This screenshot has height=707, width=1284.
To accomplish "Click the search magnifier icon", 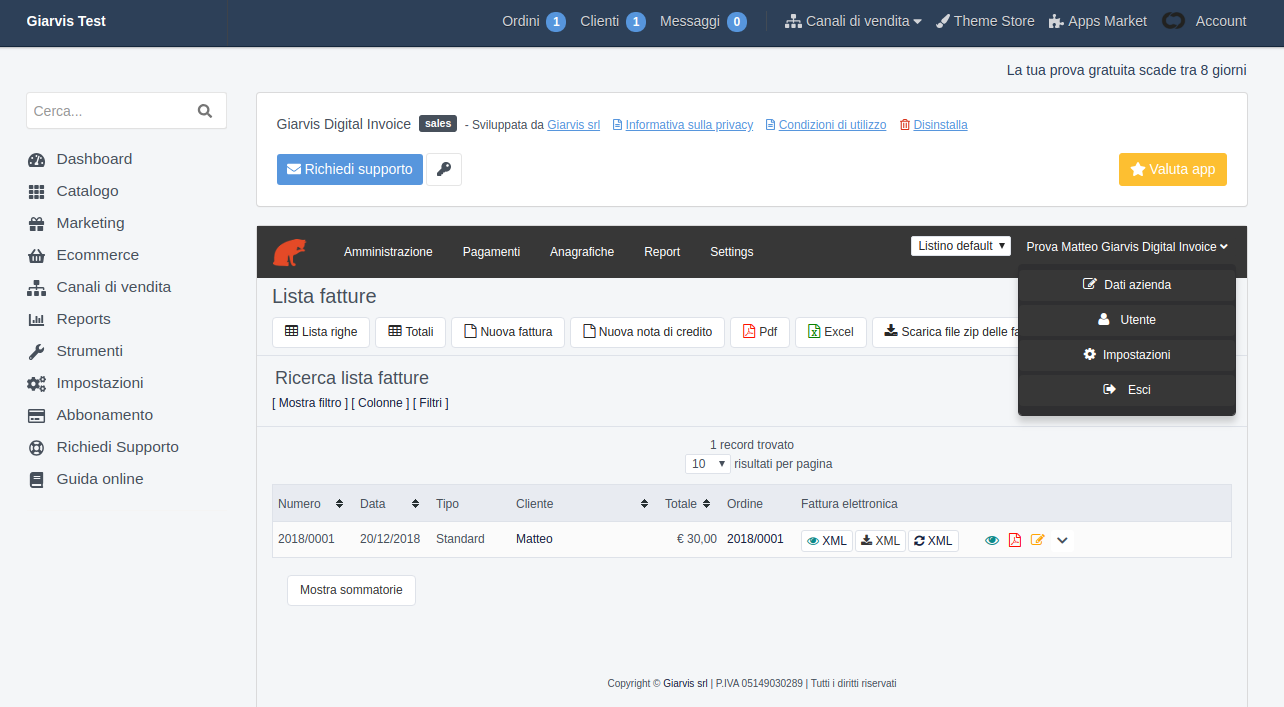I will (205, 111).
